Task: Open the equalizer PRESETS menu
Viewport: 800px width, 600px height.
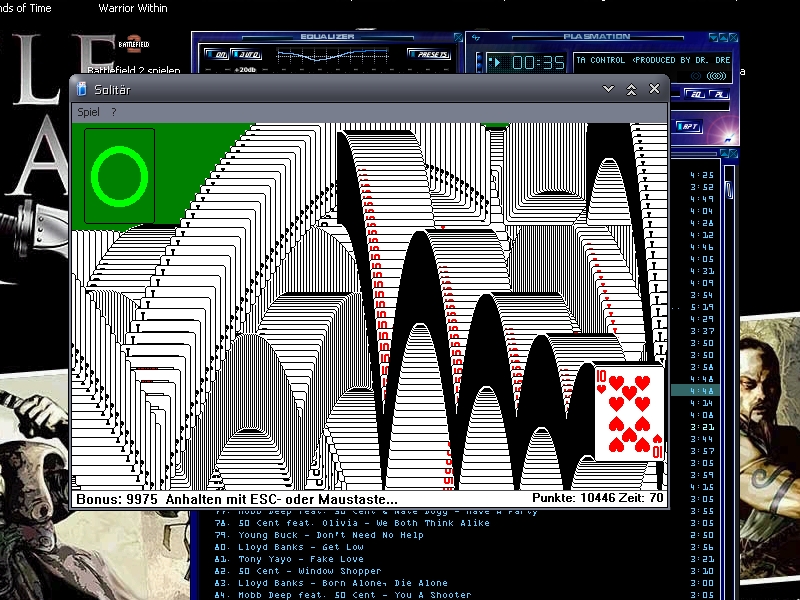Action: click(x=430, y=54)
